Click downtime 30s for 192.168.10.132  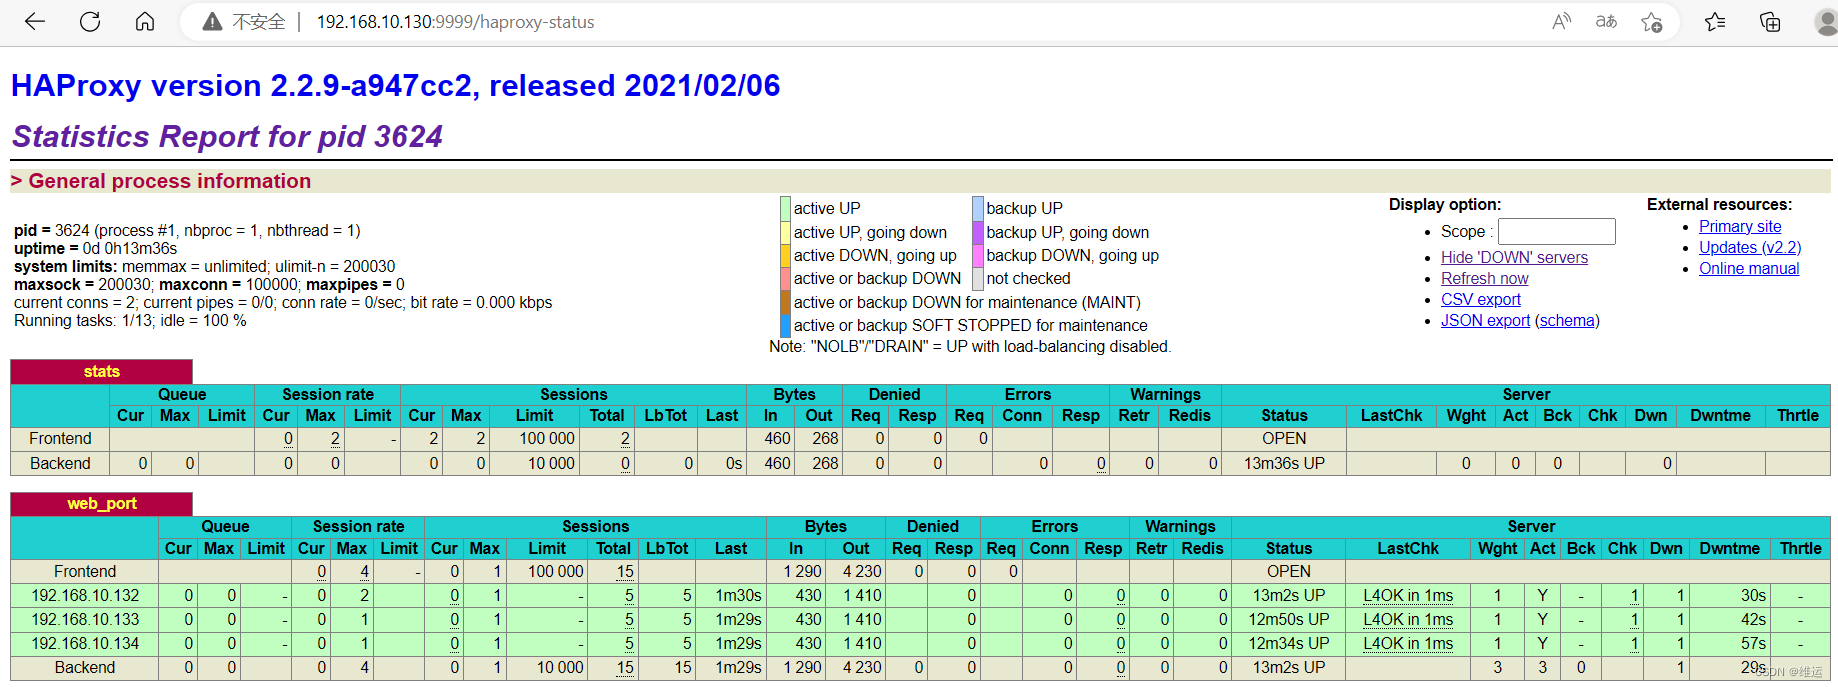point(1753,595)
